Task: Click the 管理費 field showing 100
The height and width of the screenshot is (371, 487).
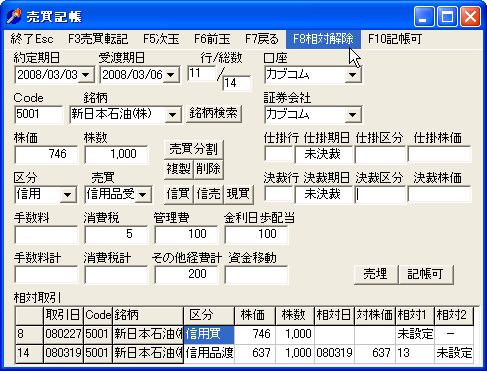Action: [186, 235]
